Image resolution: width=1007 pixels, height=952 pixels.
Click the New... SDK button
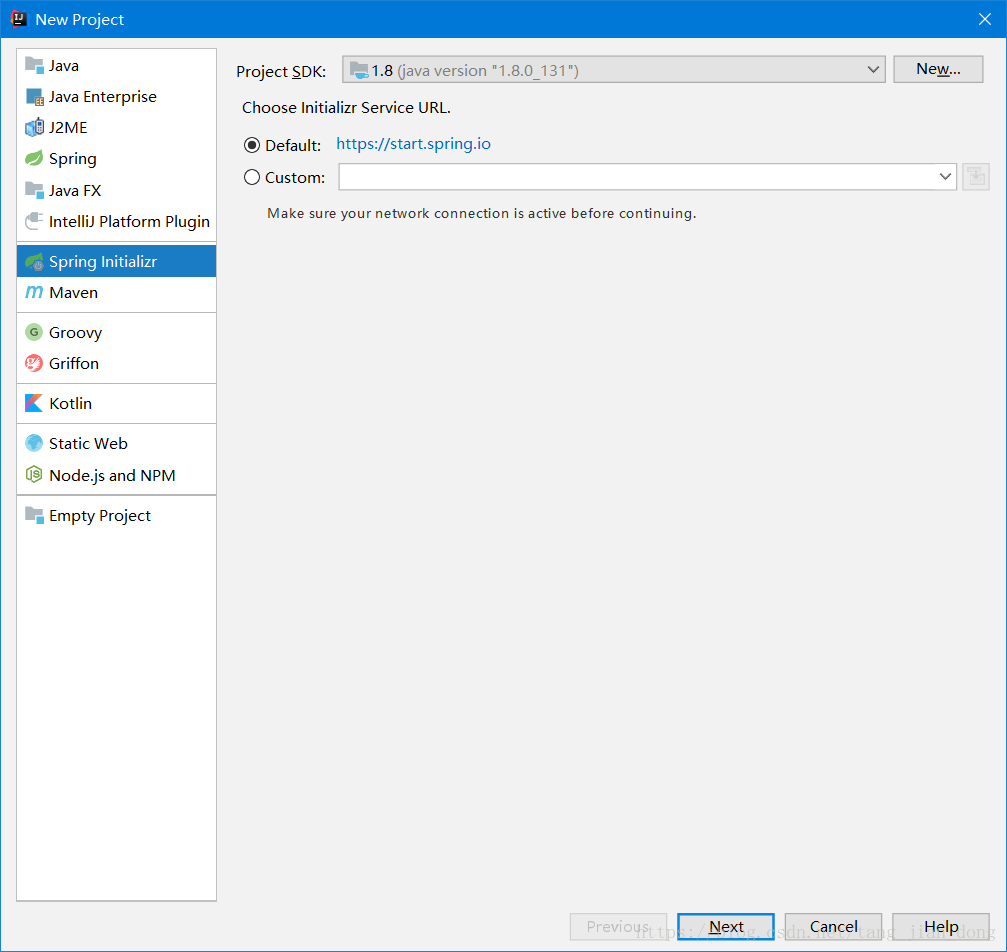[938, 69]
